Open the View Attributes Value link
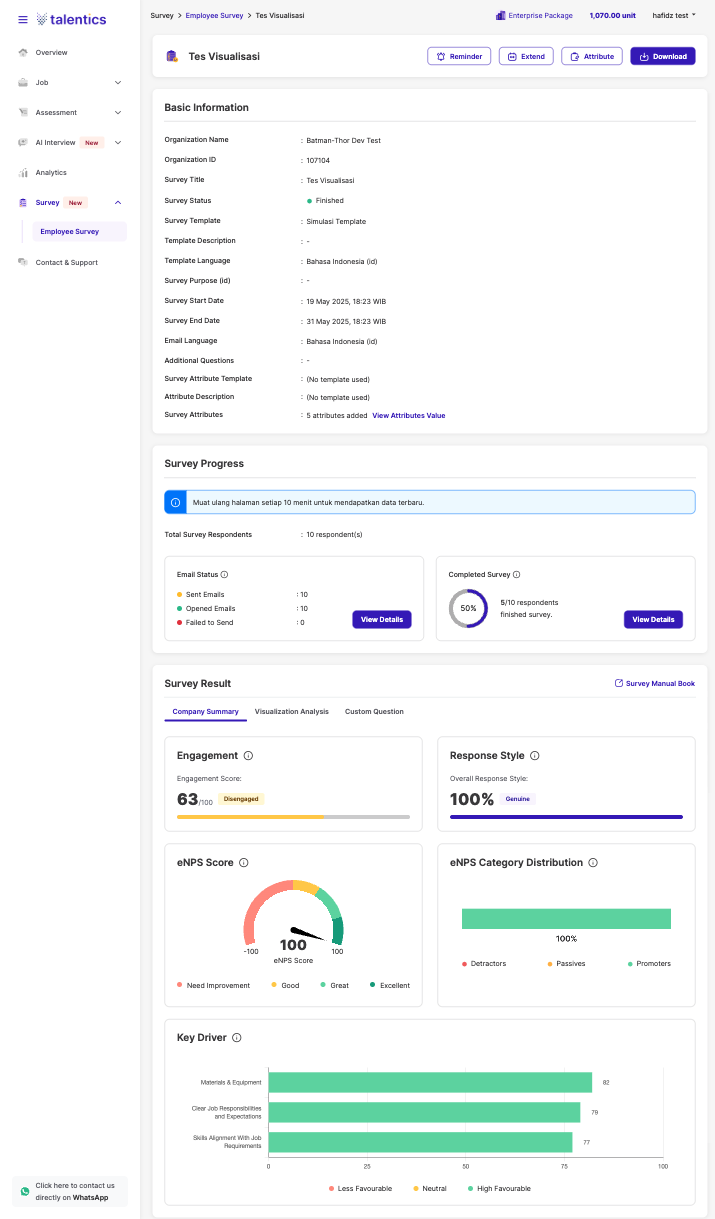 pyautogui.click(x=408, y=415)
